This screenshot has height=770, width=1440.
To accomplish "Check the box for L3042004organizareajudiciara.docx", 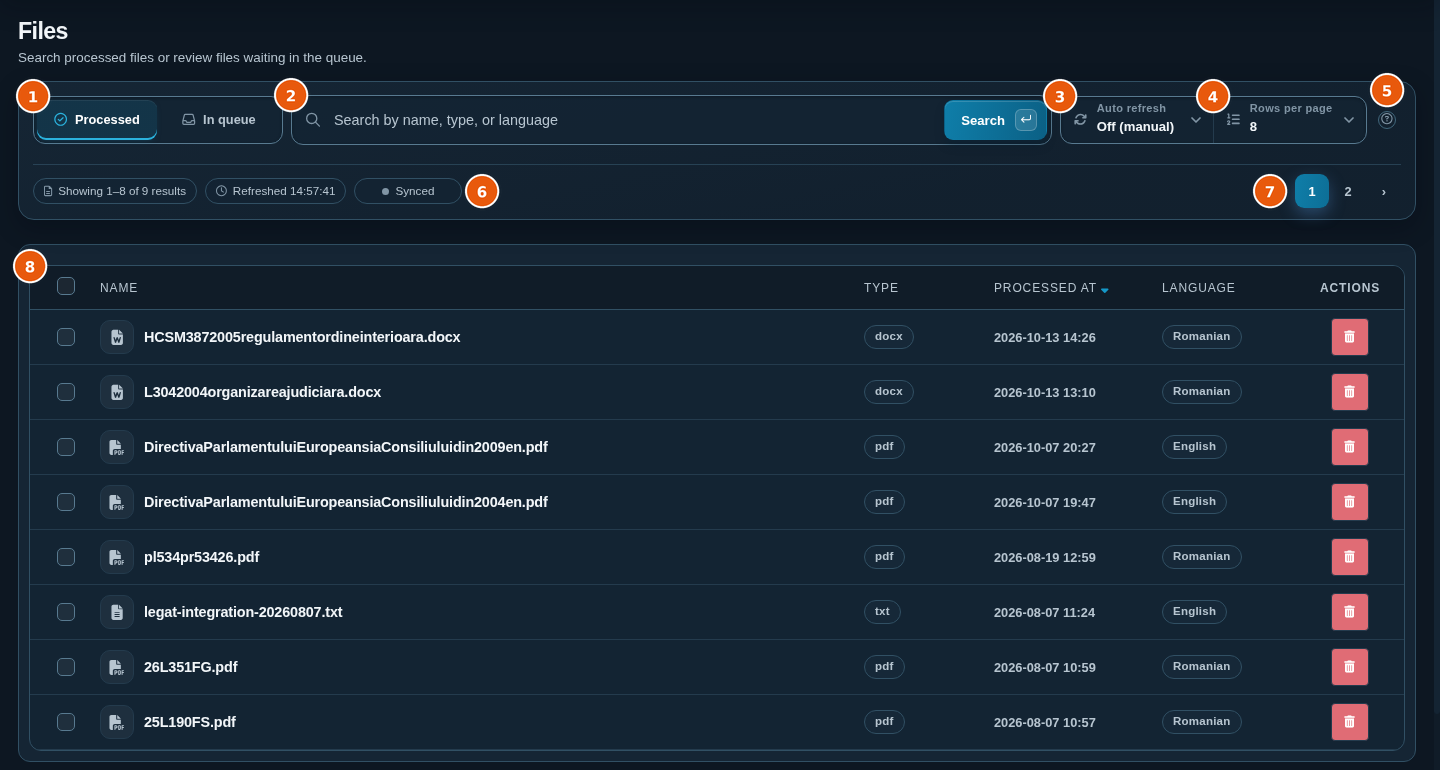I will point(66,392).
